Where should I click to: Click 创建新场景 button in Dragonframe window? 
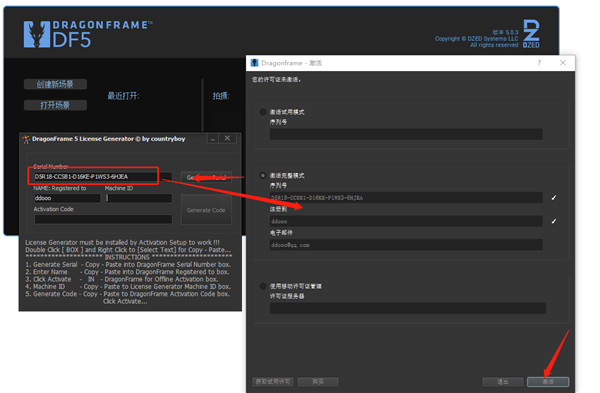tap(55, 84)
